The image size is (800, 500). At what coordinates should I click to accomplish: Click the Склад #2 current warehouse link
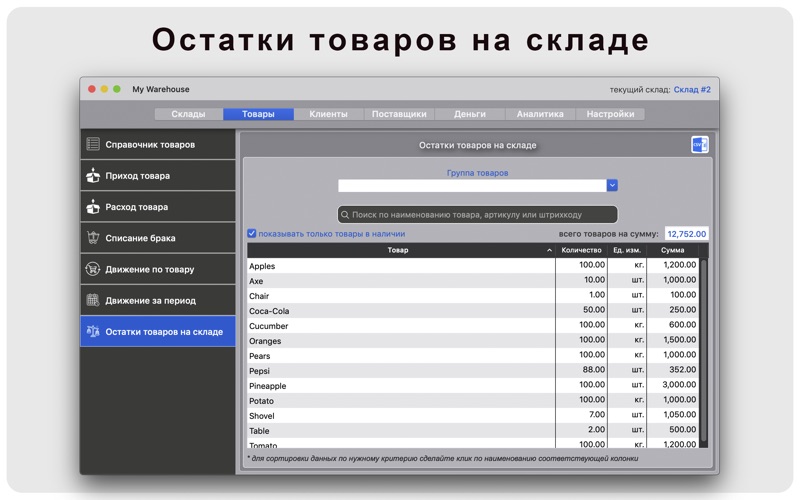coord(692,89)
